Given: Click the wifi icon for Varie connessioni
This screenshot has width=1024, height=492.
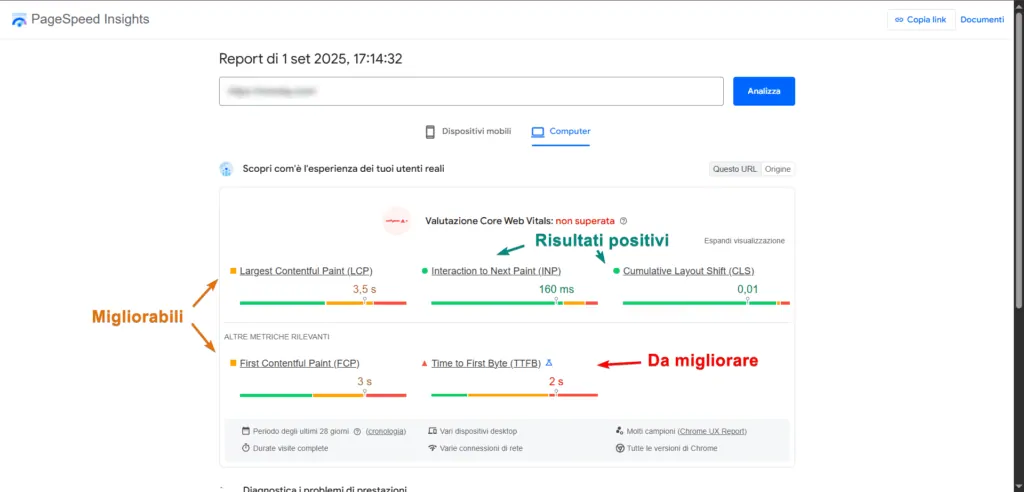Looking at the screenshot, I should click(432, 448).
